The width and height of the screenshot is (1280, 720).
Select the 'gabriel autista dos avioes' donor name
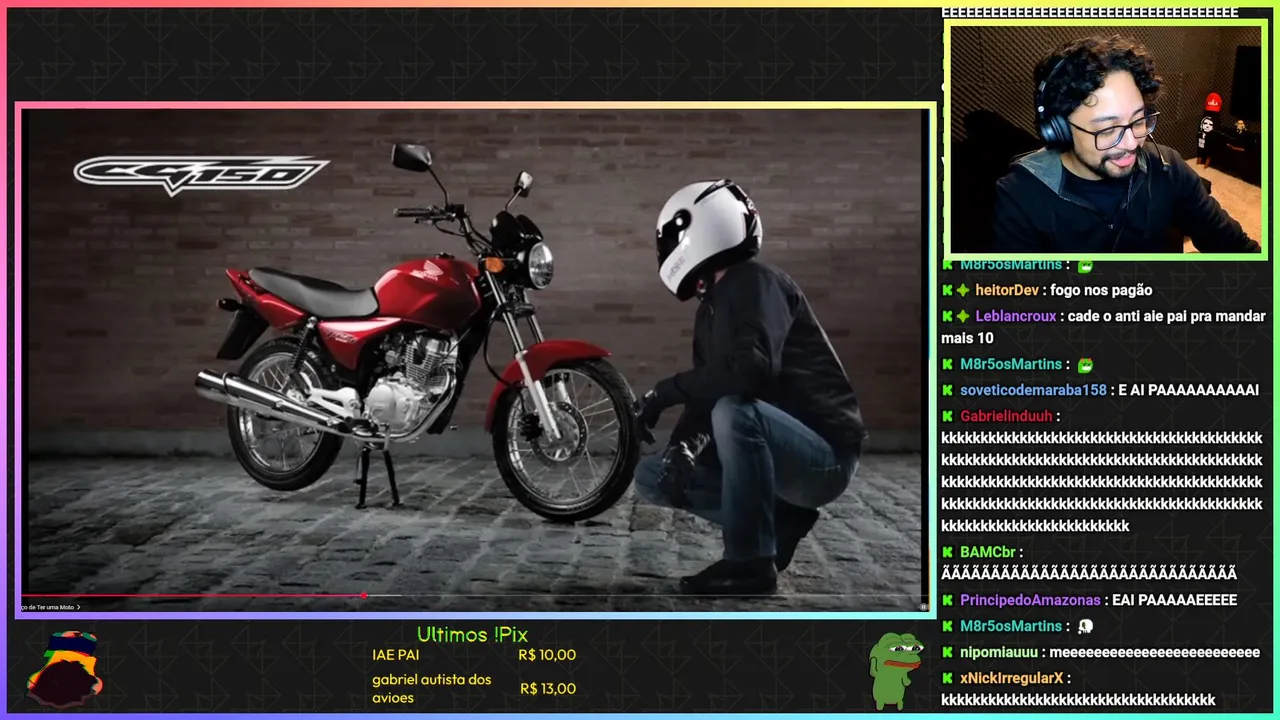[432, 688]
